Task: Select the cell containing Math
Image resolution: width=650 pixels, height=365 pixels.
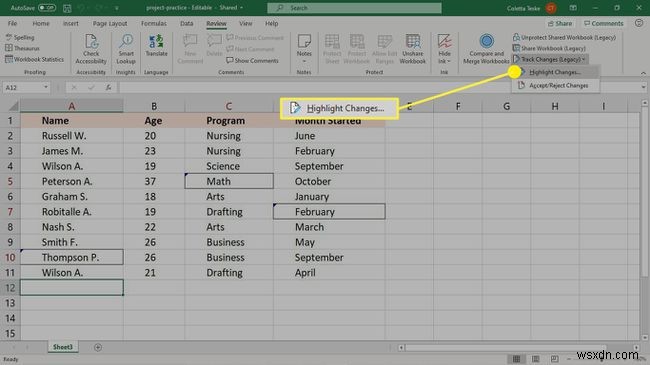Action: (x=229, y=181)
